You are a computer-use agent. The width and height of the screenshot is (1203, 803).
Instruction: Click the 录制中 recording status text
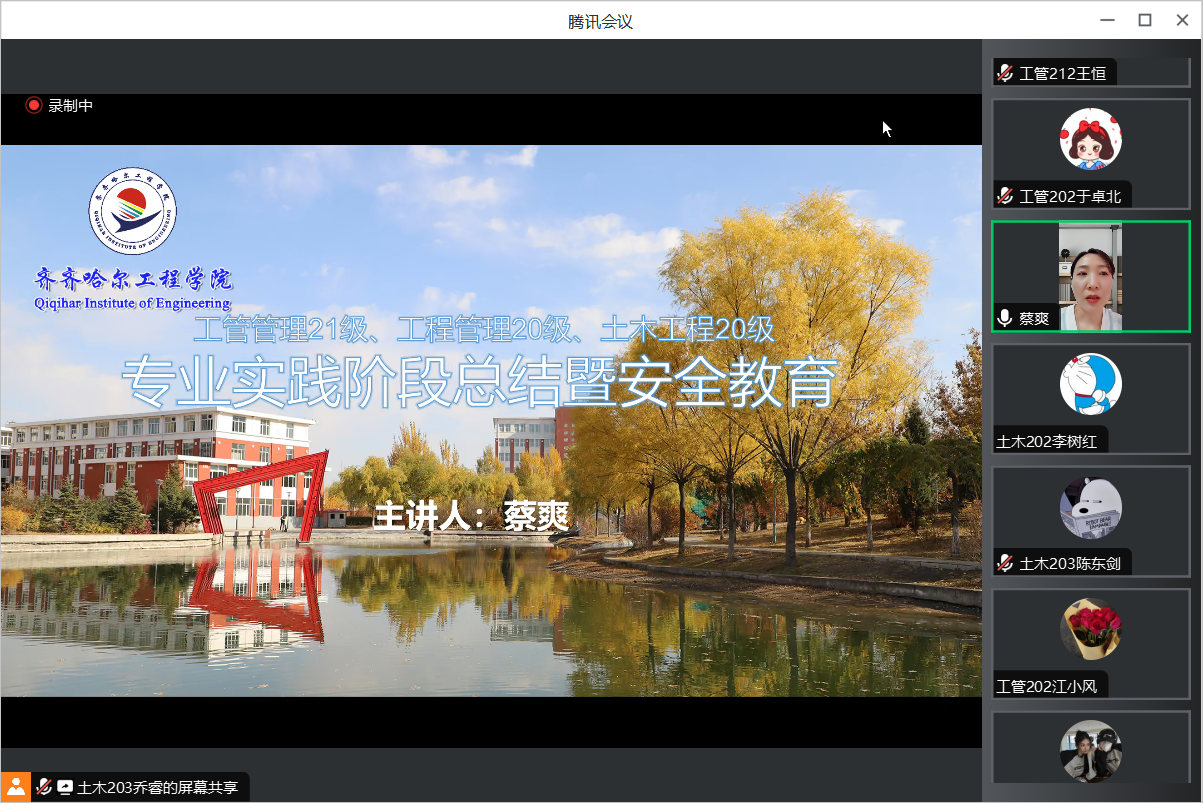coord(71,105)
